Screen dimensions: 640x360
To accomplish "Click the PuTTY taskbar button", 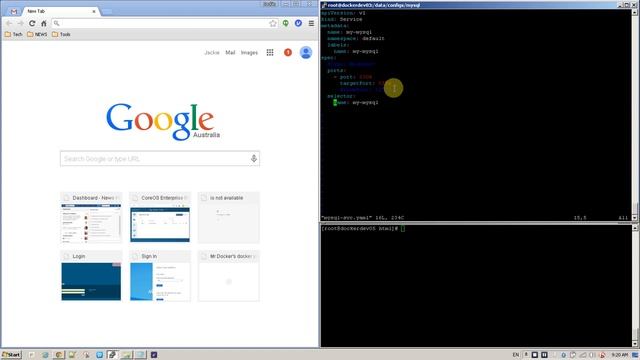I will pos(113,355).
